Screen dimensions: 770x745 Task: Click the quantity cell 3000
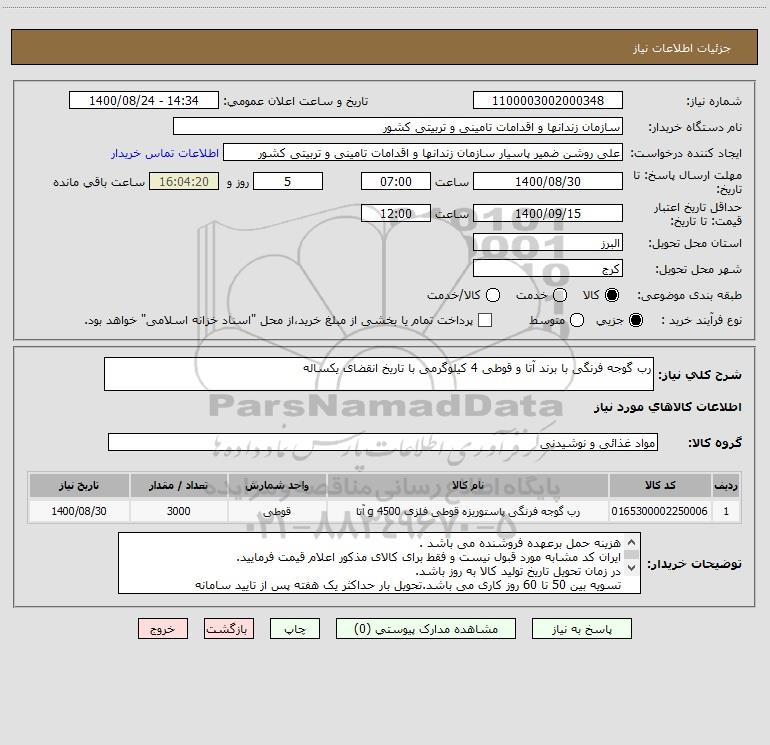point(178,511)
